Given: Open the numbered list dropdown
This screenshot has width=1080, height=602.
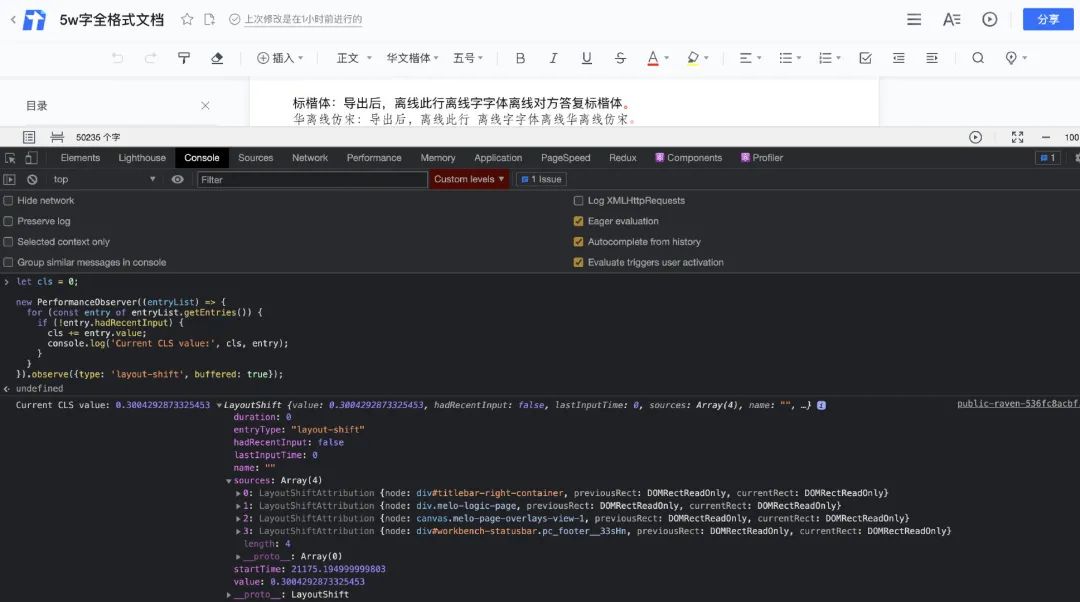Looking at the screenshot, I should point(830,58).
